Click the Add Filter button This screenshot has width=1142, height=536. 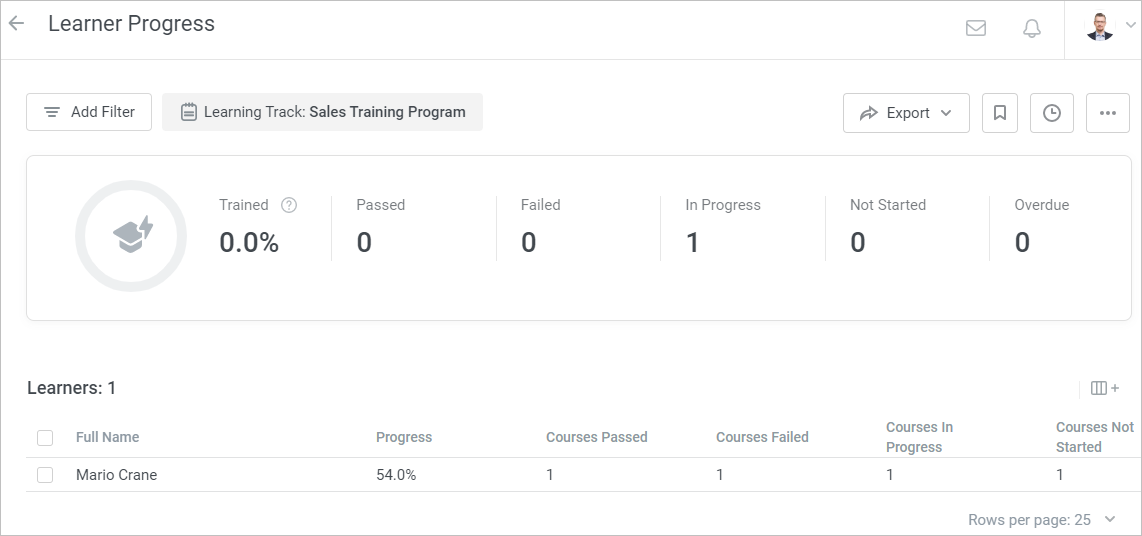pyautogui.click(x=89, y=112)
